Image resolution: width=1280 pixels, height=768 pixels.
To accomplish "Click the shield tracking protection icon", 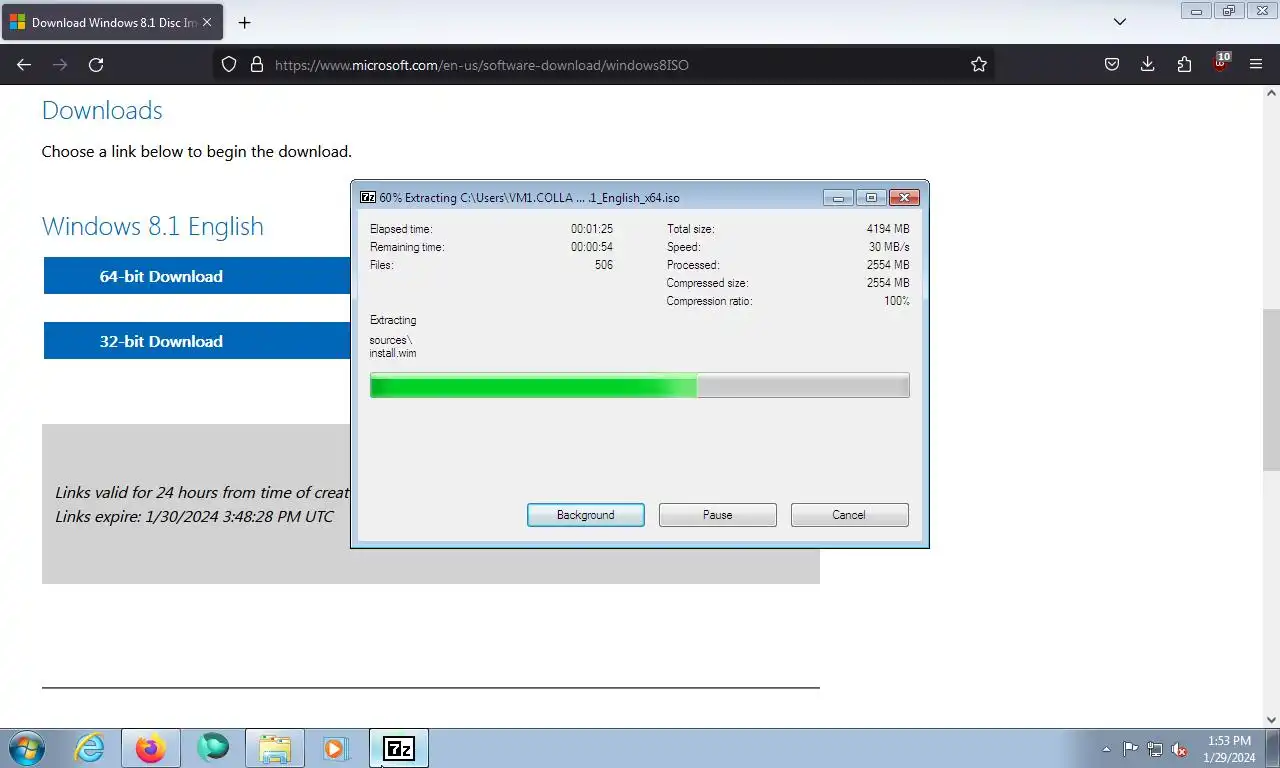I will [229, 64].
